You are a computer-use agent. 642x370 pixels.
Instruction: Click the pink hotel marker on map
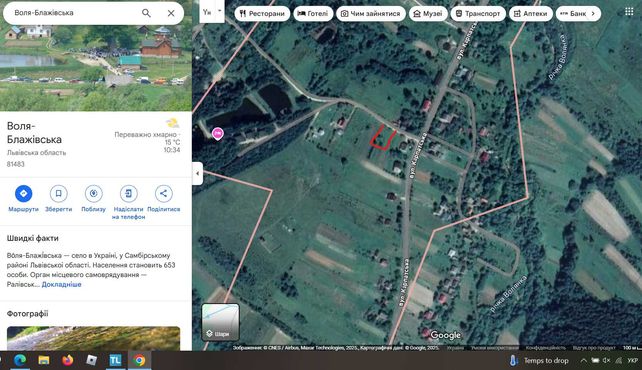[218, 133]
